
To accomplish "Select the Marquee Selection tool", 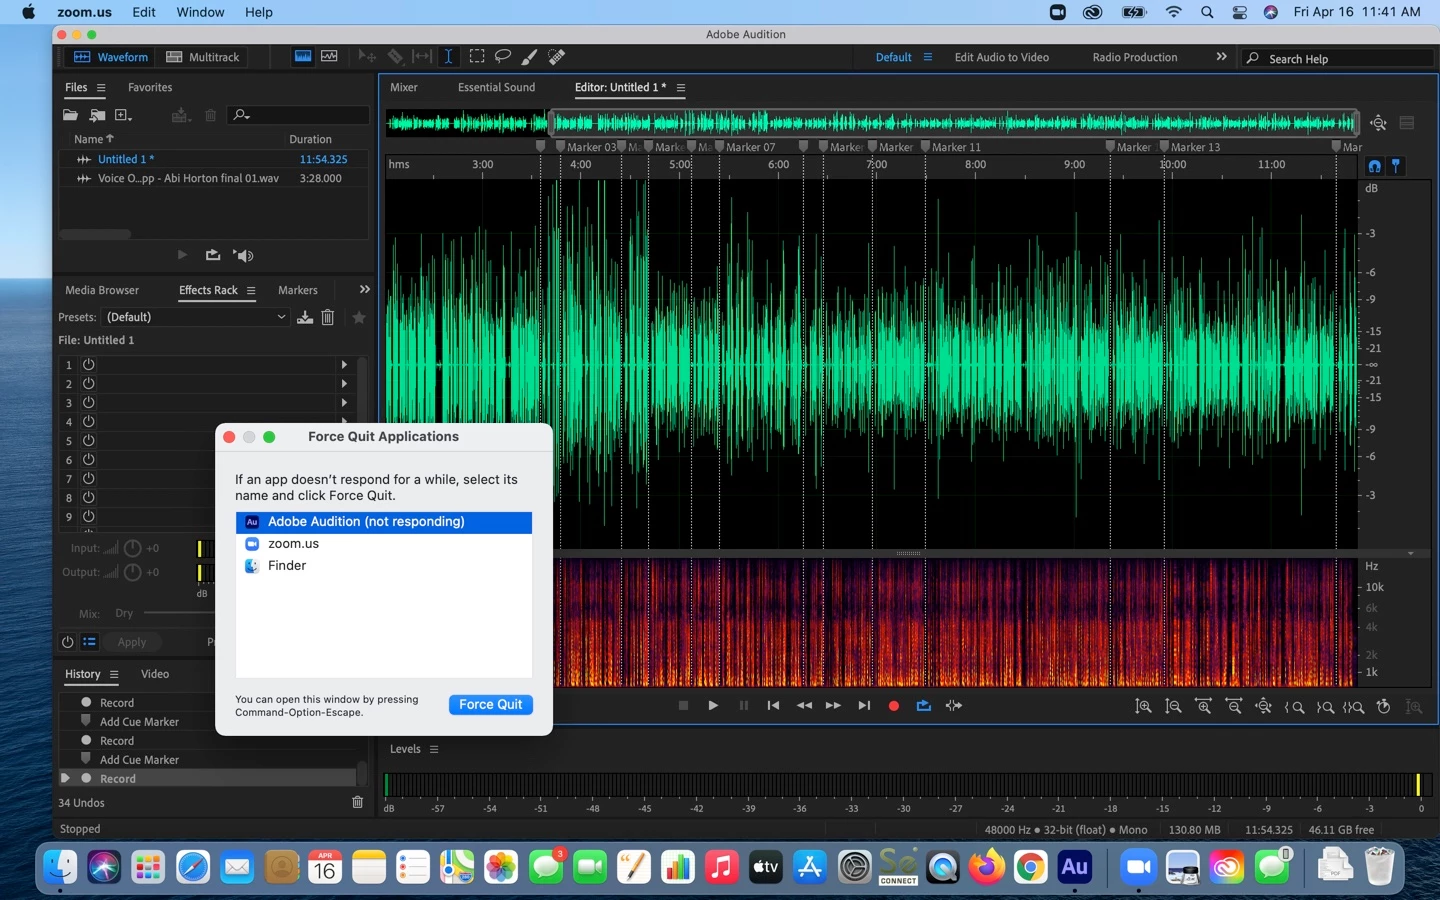I will [477, 57].
